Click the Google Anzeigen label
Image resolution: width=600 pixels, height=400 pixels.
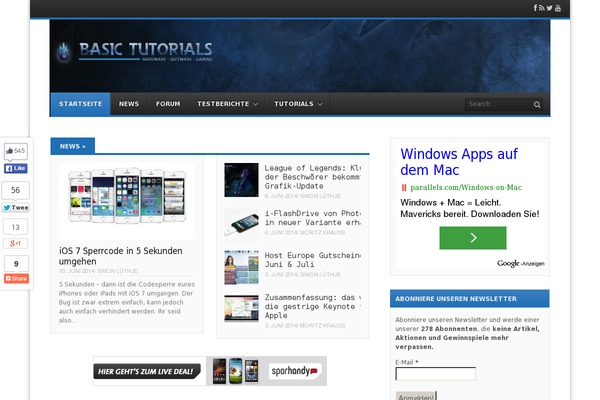point(520,263)
